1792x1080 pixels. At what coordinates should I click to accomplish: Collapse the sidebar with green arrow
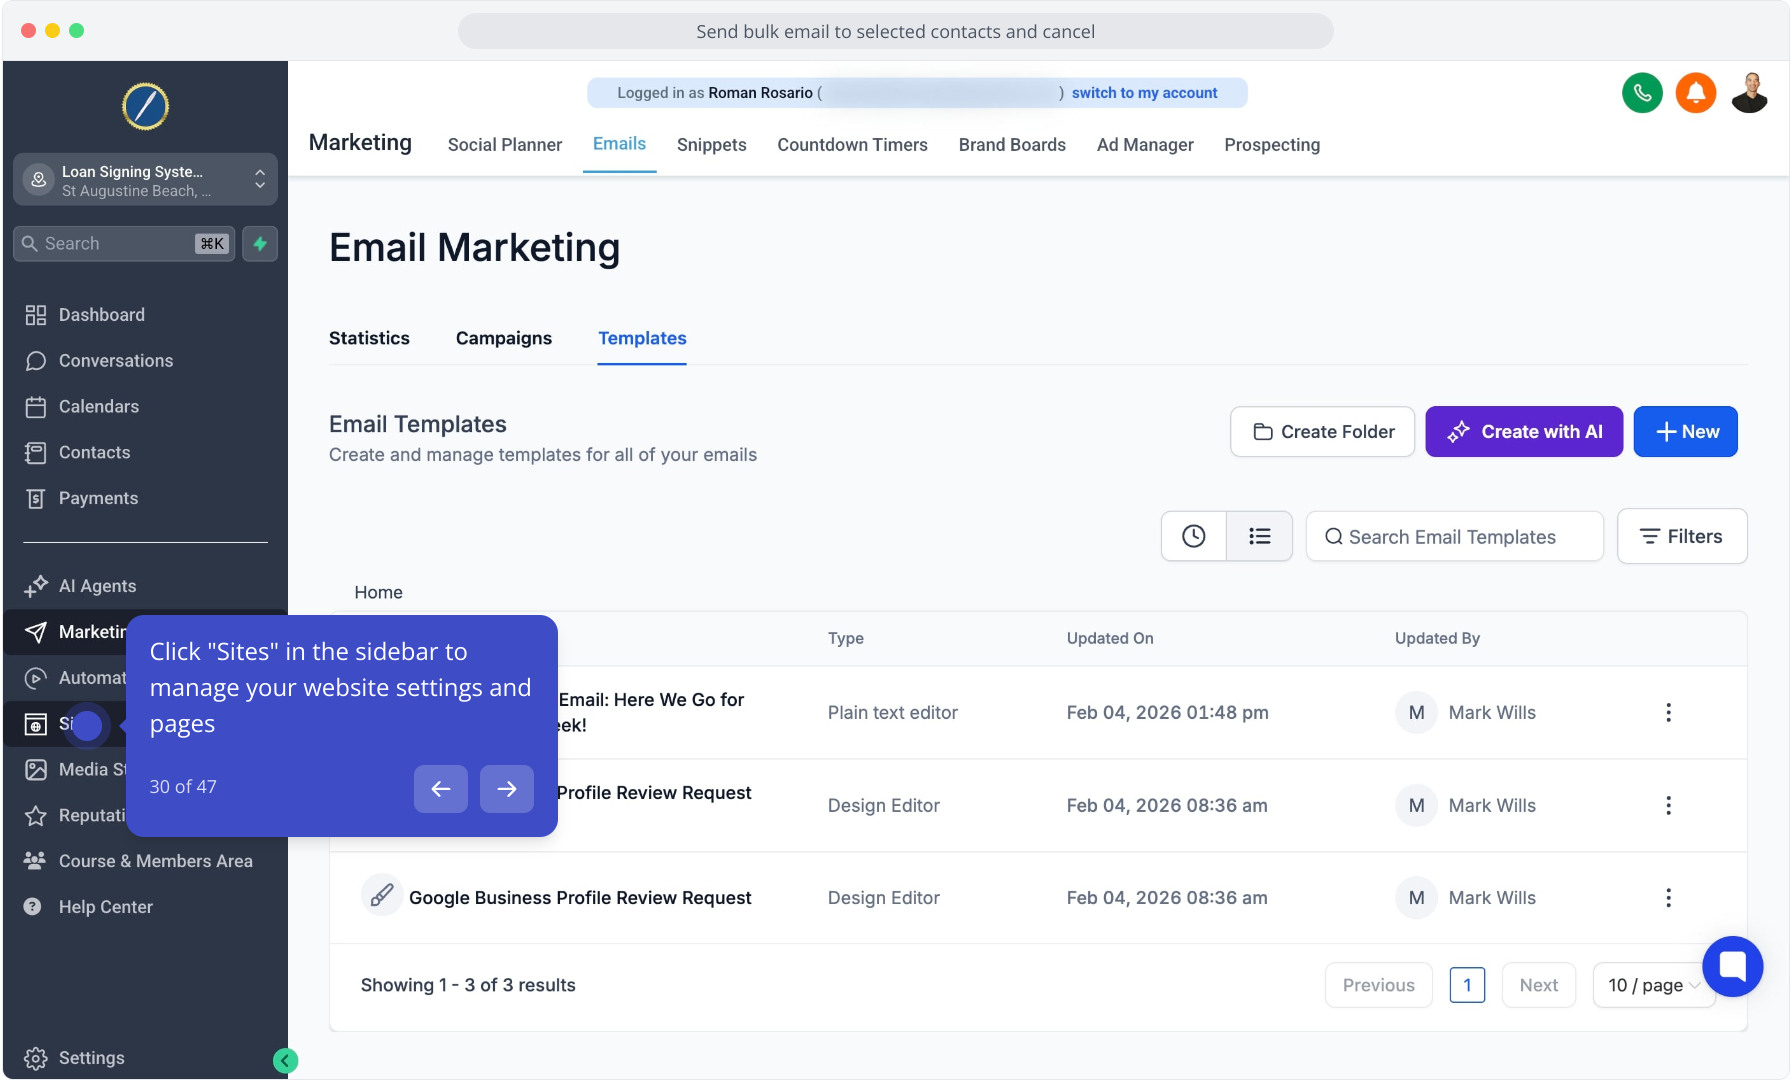[285, 1060]
